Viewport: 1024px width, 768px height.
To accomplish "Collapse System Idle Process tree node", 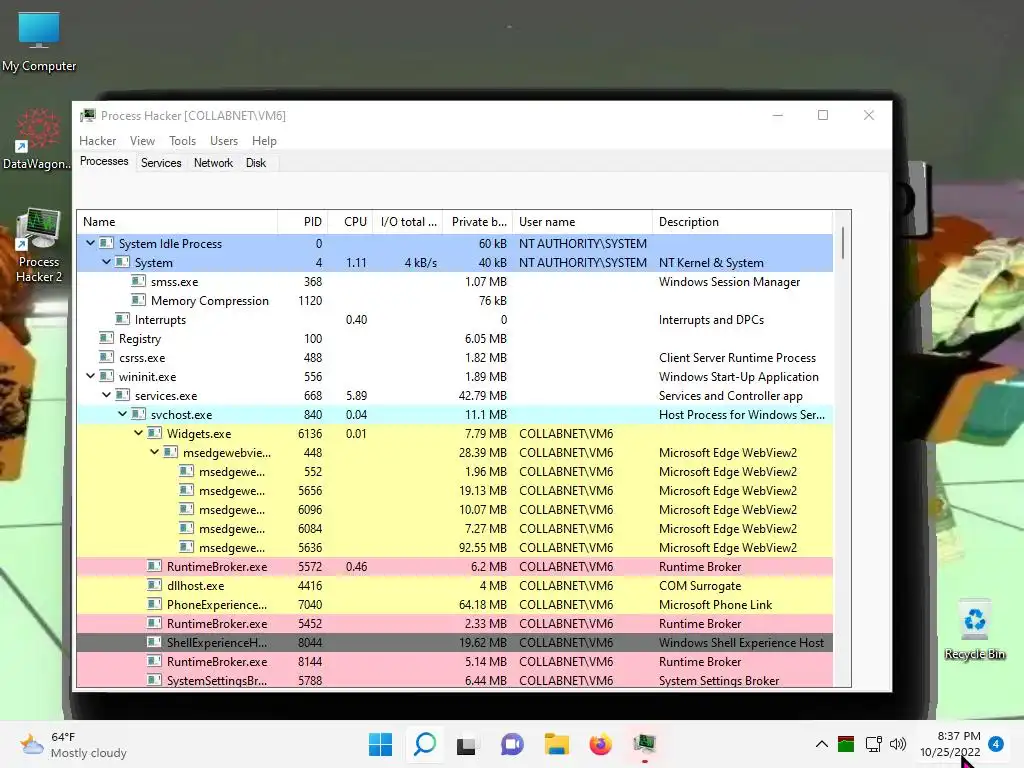I will click(90, 243).
